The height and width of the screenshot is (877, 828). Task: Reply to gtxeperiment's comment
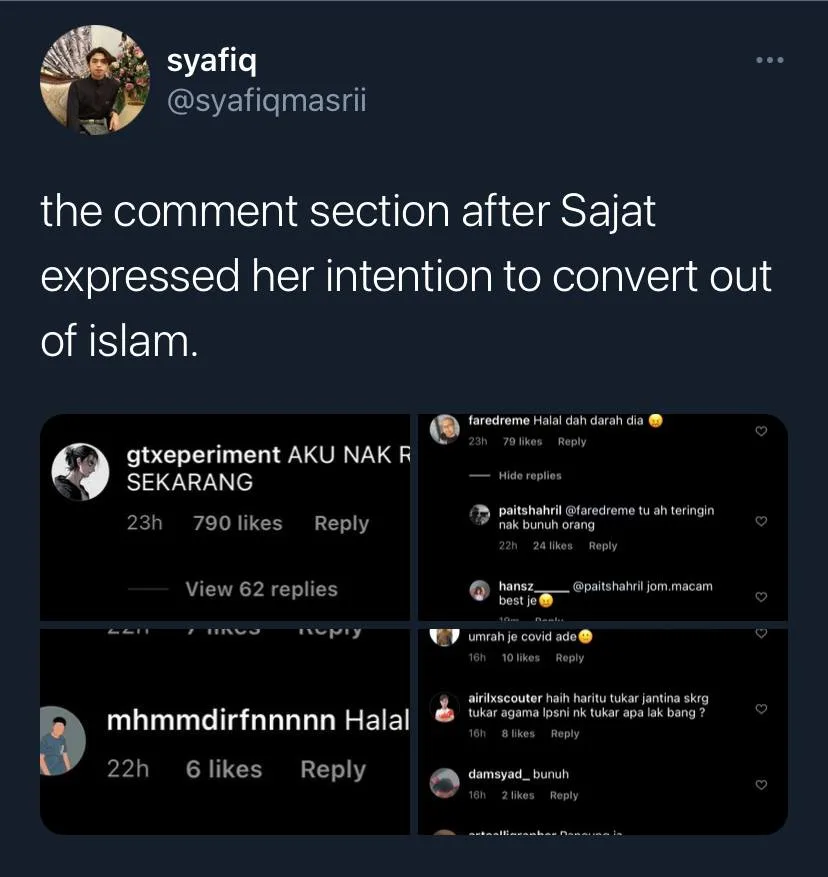(341, 523)
